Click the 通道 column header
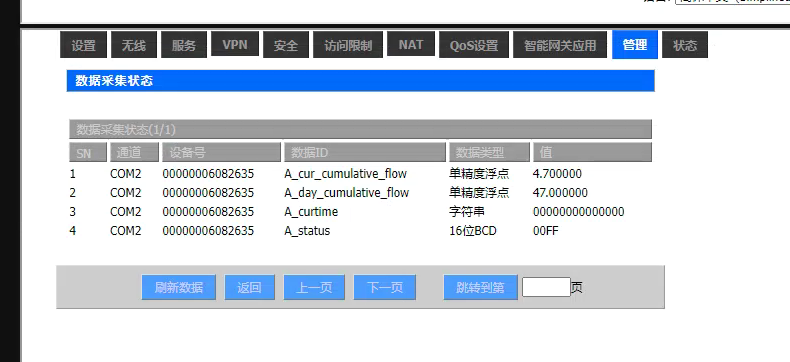Image resolution: width=790 pixels, height=362 pixels. pos(134,152)
